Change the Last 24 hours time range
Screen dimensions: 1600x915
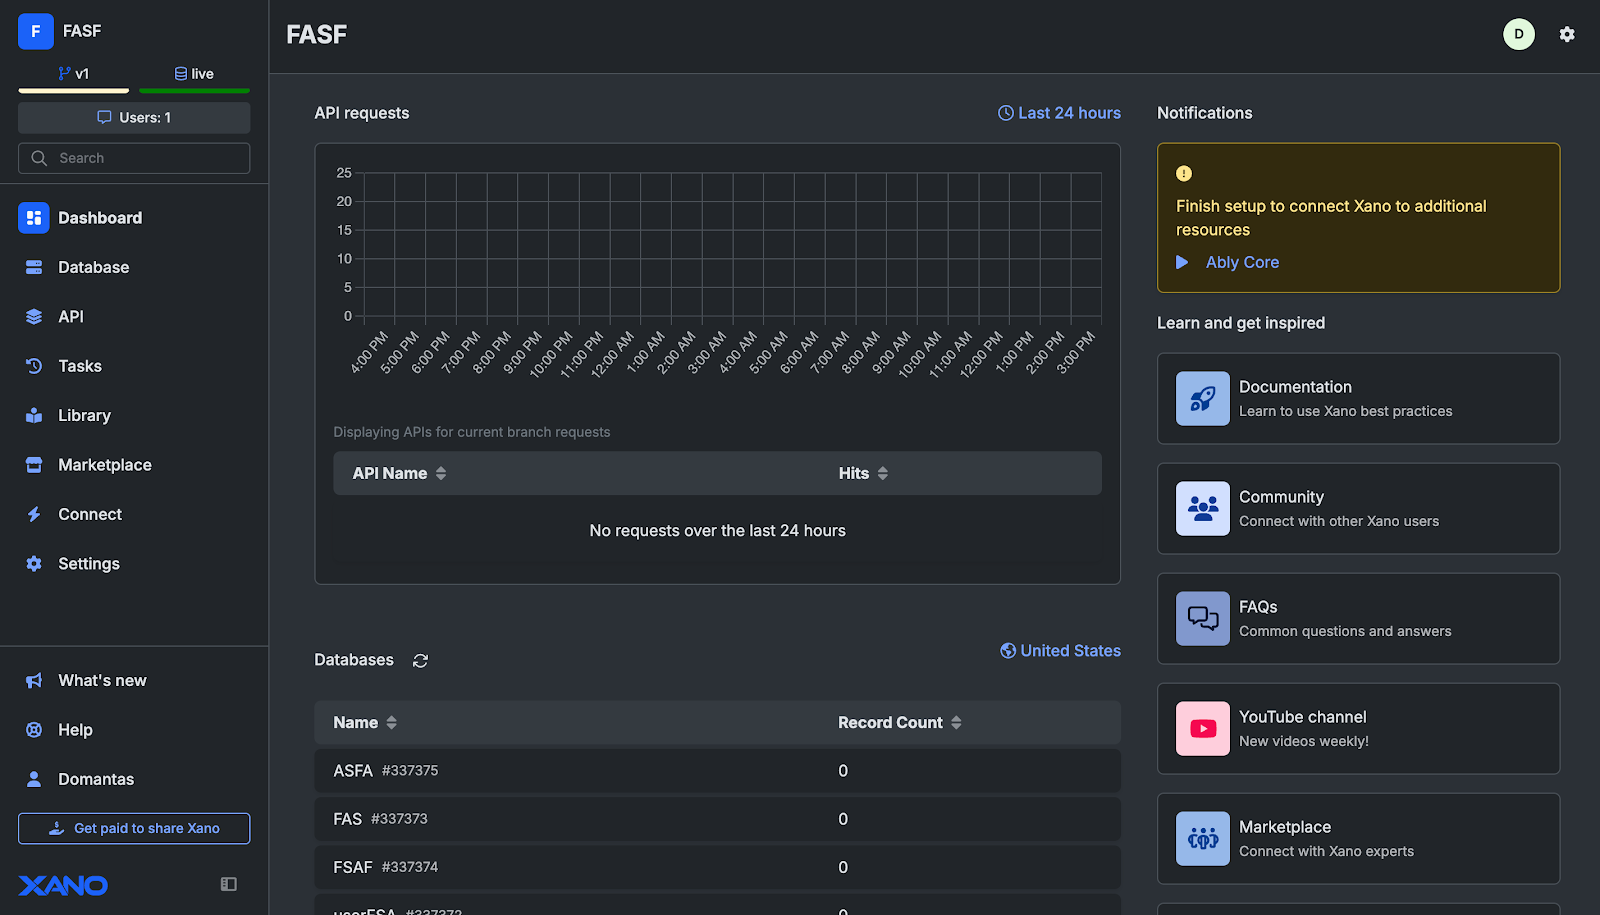(1059, 113)
